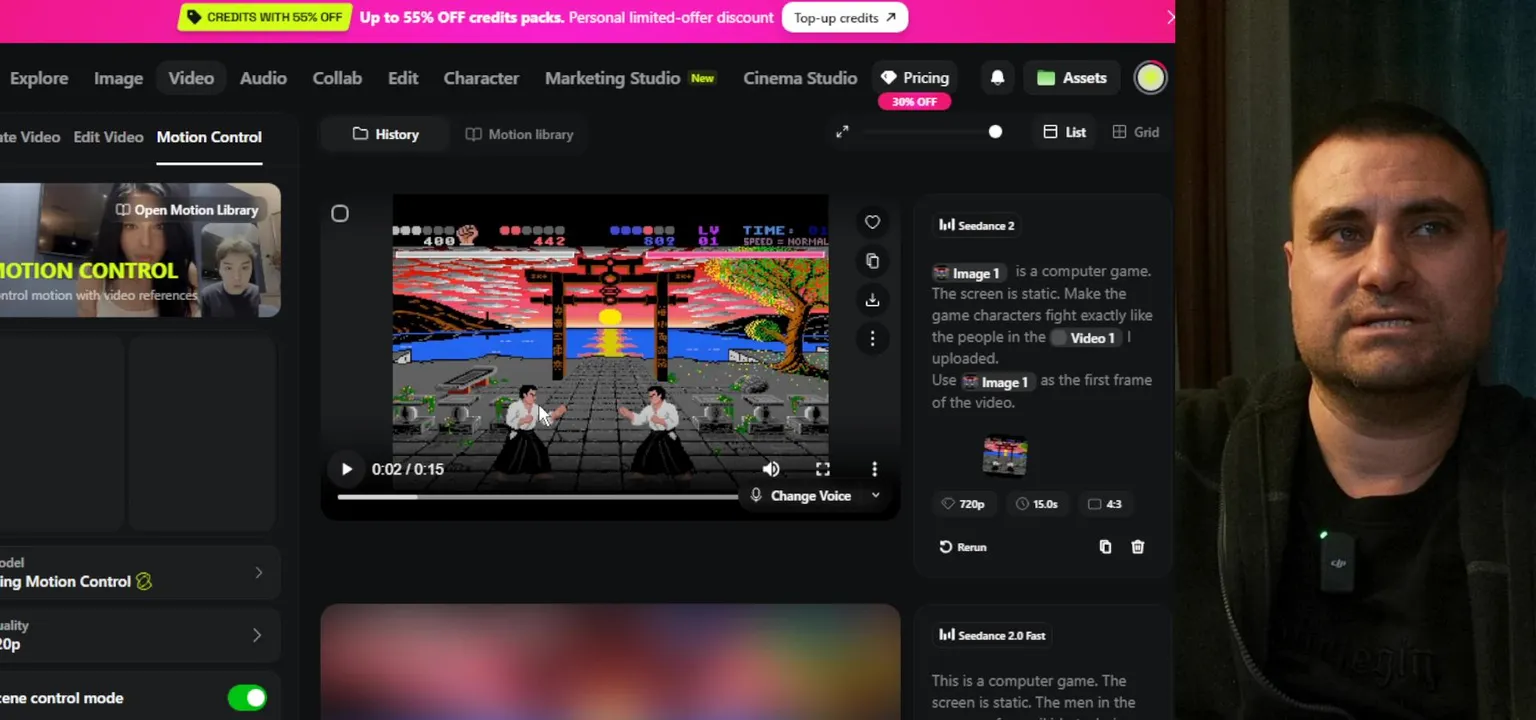Click the Image 1 tag at the prompt start
The image size is (1536, 720).
click(968, 272)
